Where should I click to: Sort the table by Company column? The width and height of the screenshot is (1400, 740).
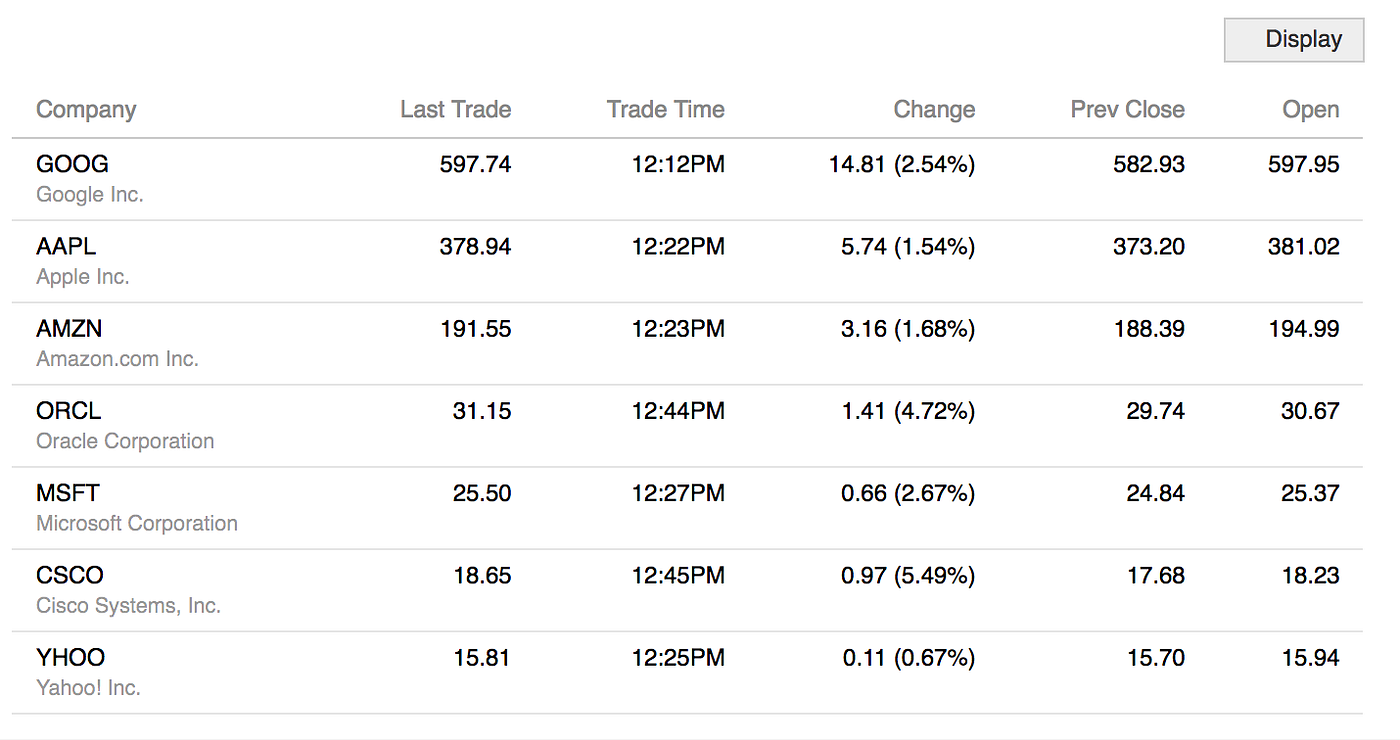(86, 109)
